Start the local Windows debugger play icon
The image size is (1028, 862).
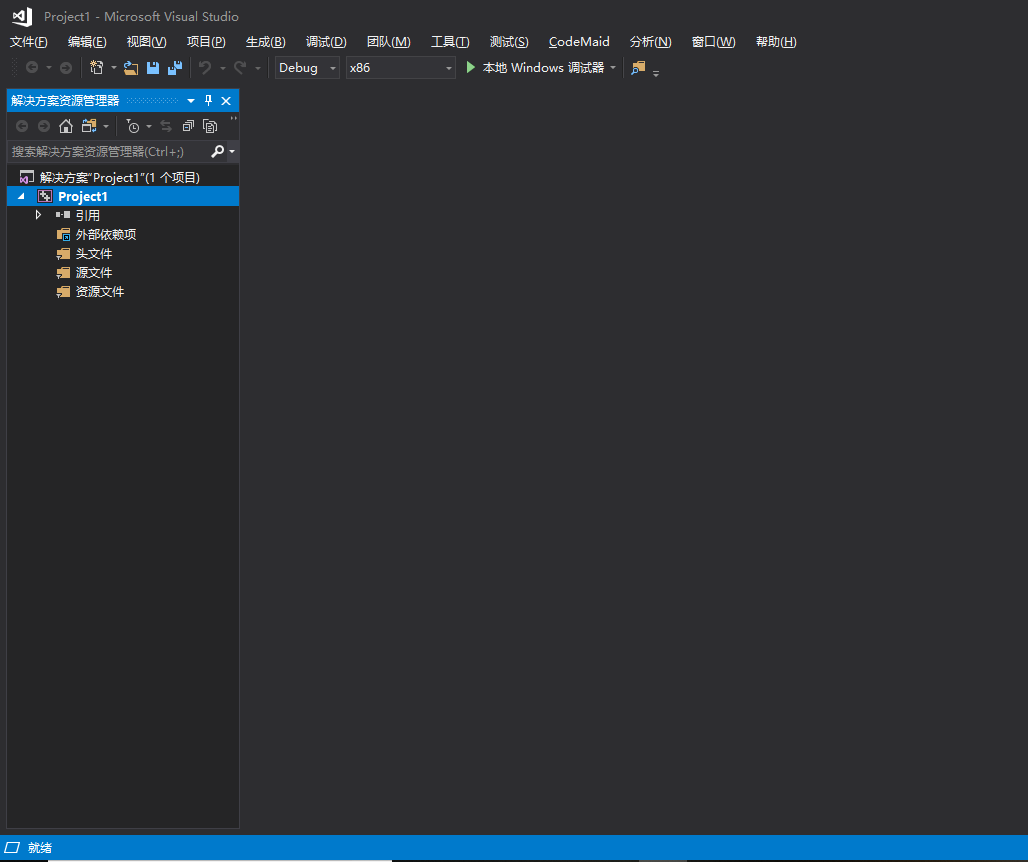[470, 68]
